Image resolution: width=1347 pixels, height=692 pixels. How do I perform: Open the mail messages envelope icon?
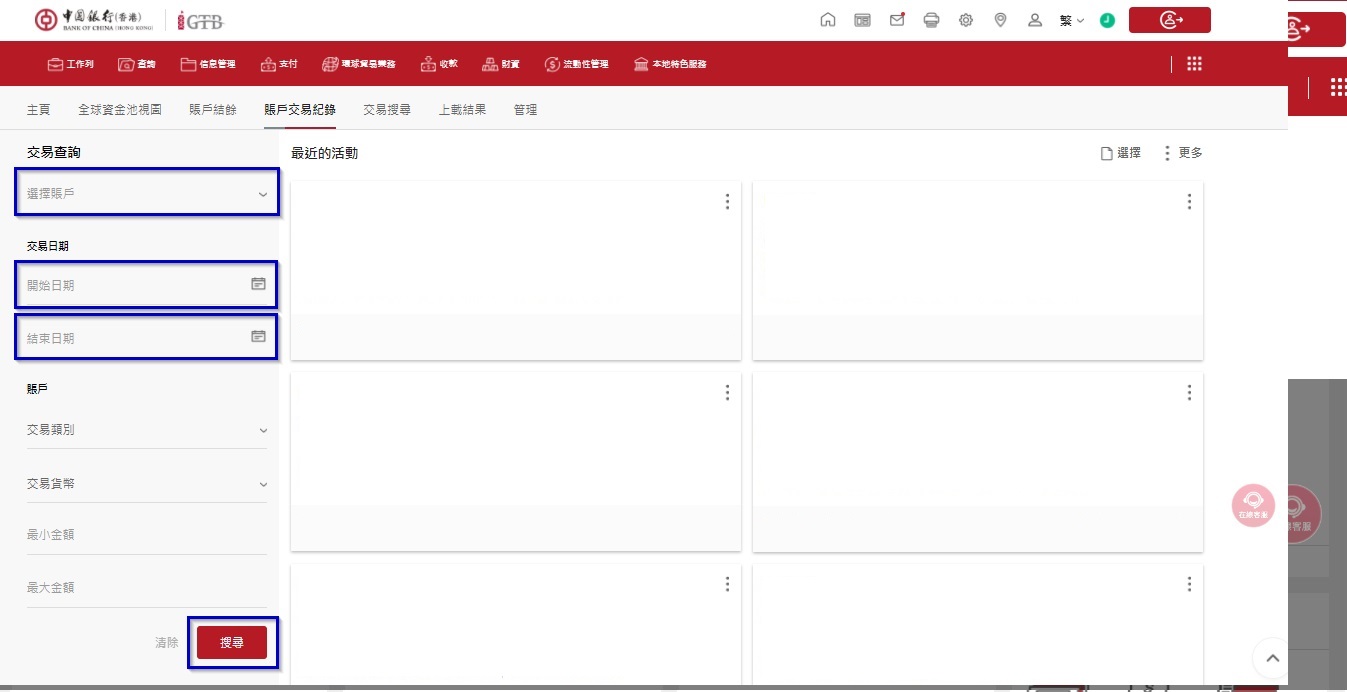897,20
